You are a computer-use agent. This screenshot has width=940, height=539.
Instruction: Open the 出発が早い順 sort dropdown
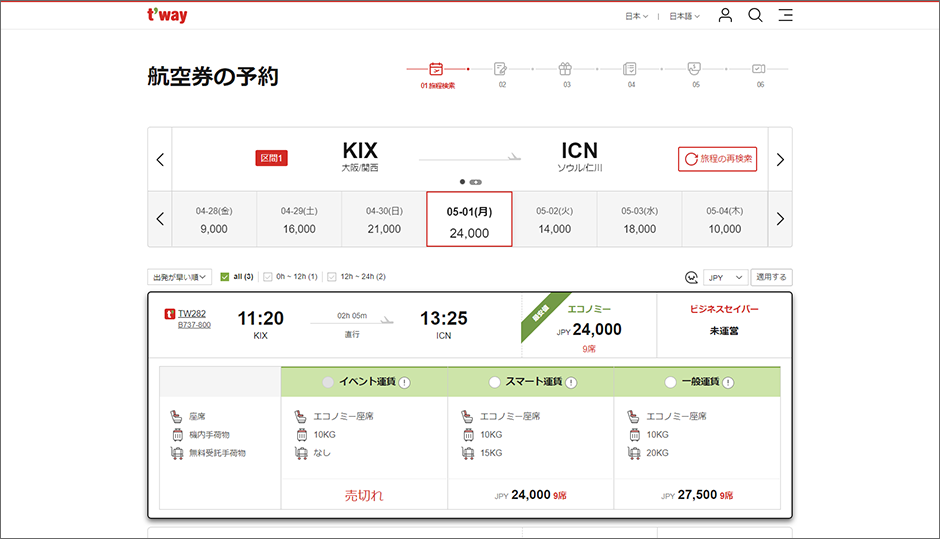click(x=180, y=277)
